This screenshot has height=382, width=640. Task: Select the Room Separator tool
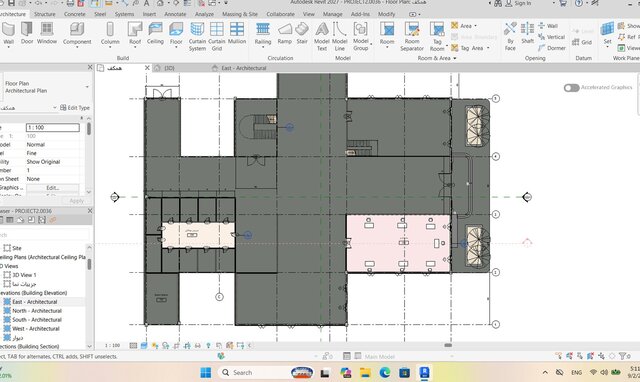[x=412, y=36]
